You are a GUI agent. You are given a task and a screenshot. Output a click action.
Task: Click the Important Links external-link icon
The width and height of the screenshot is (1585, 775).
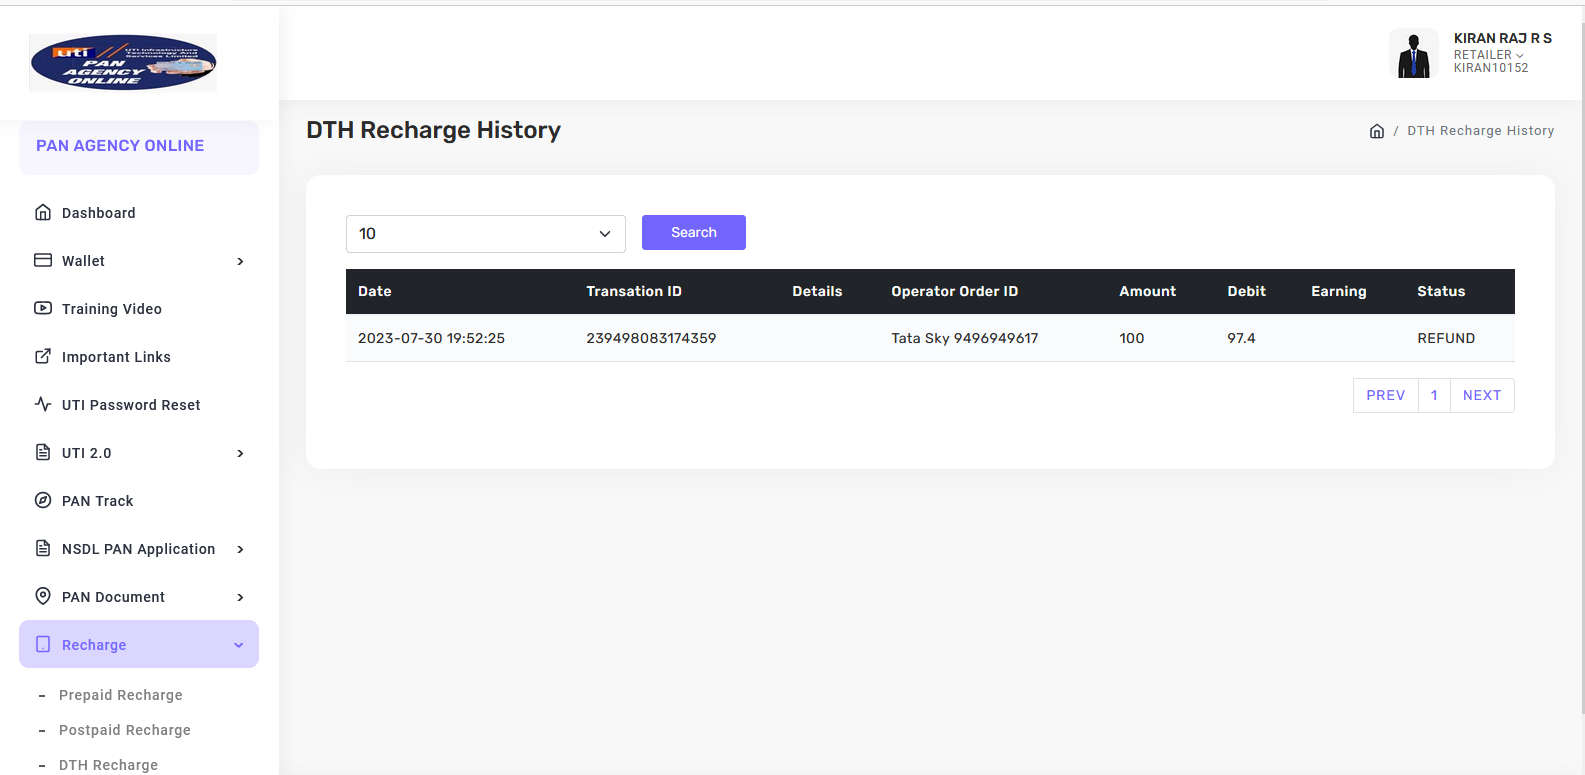point(43,356)
